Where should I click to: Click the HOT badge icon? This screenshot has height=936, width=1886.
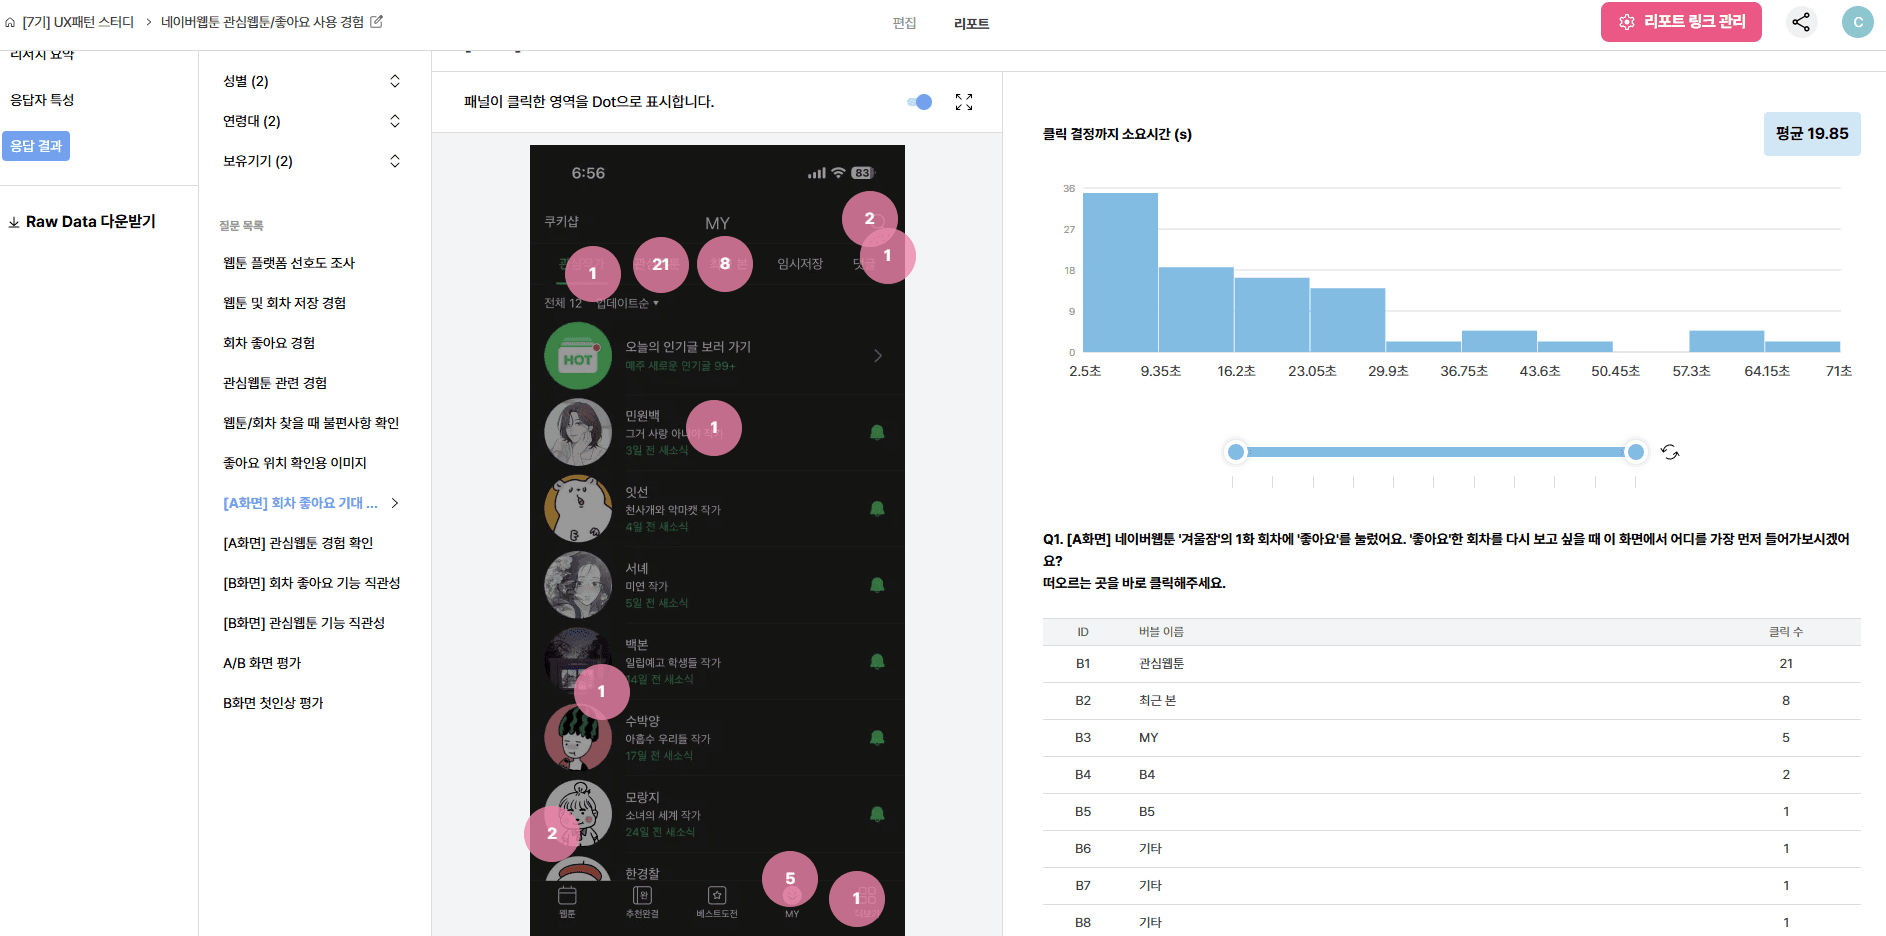pos(578,356)
